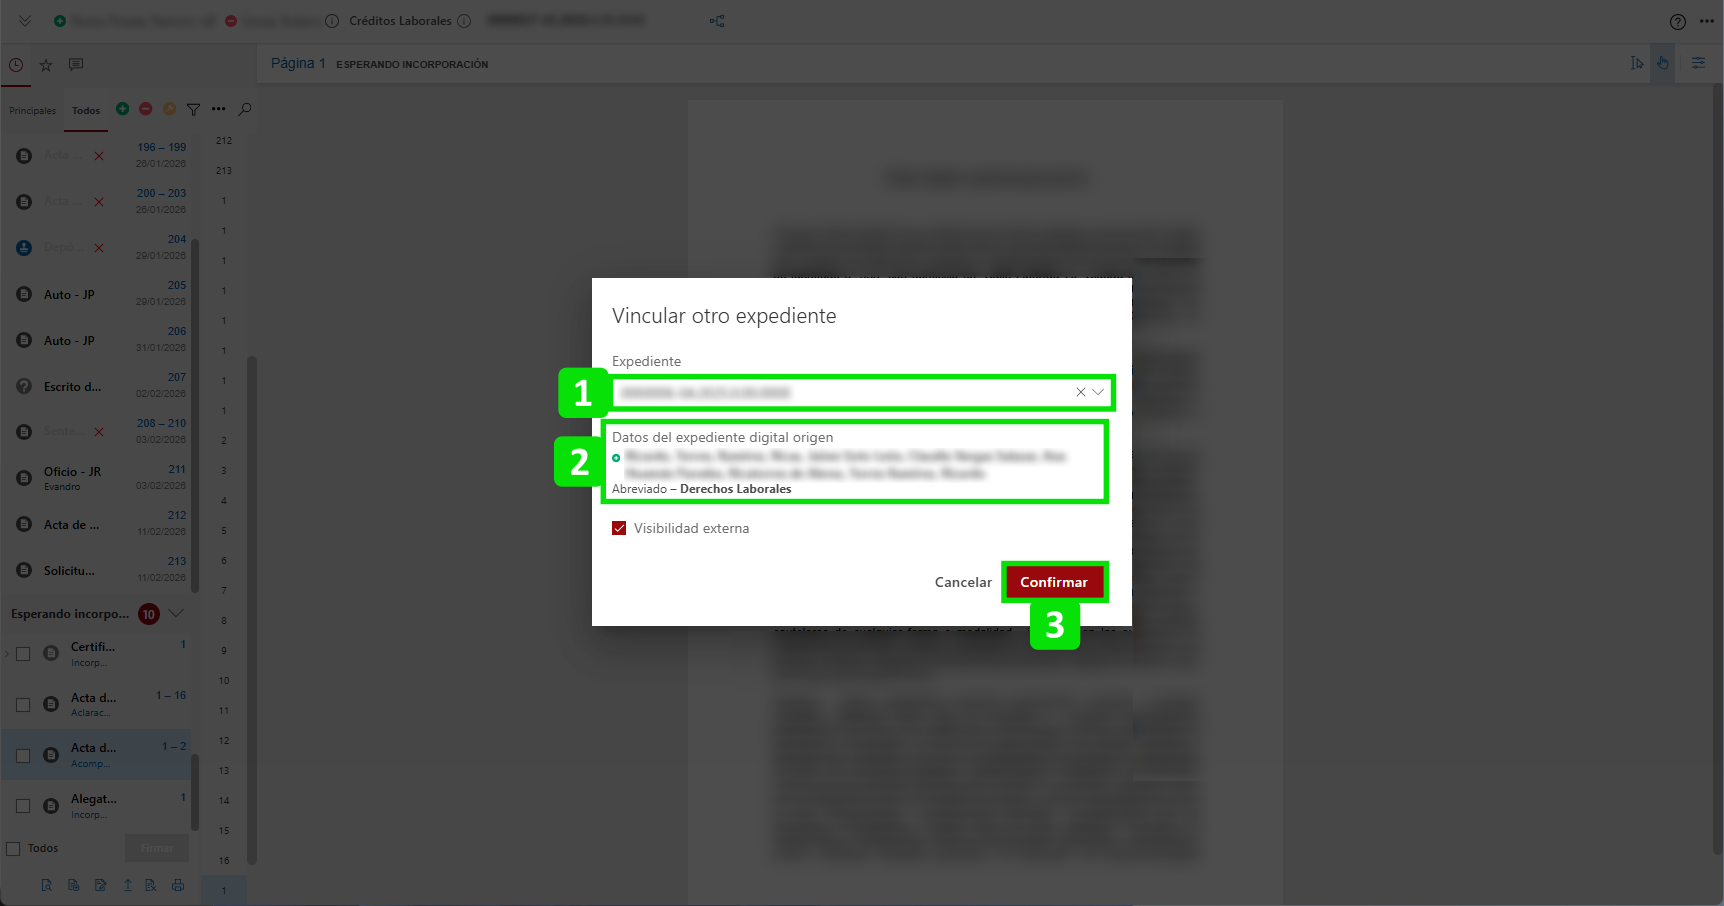Tick the checkbox beside the Alegat... document

point(23,806)
